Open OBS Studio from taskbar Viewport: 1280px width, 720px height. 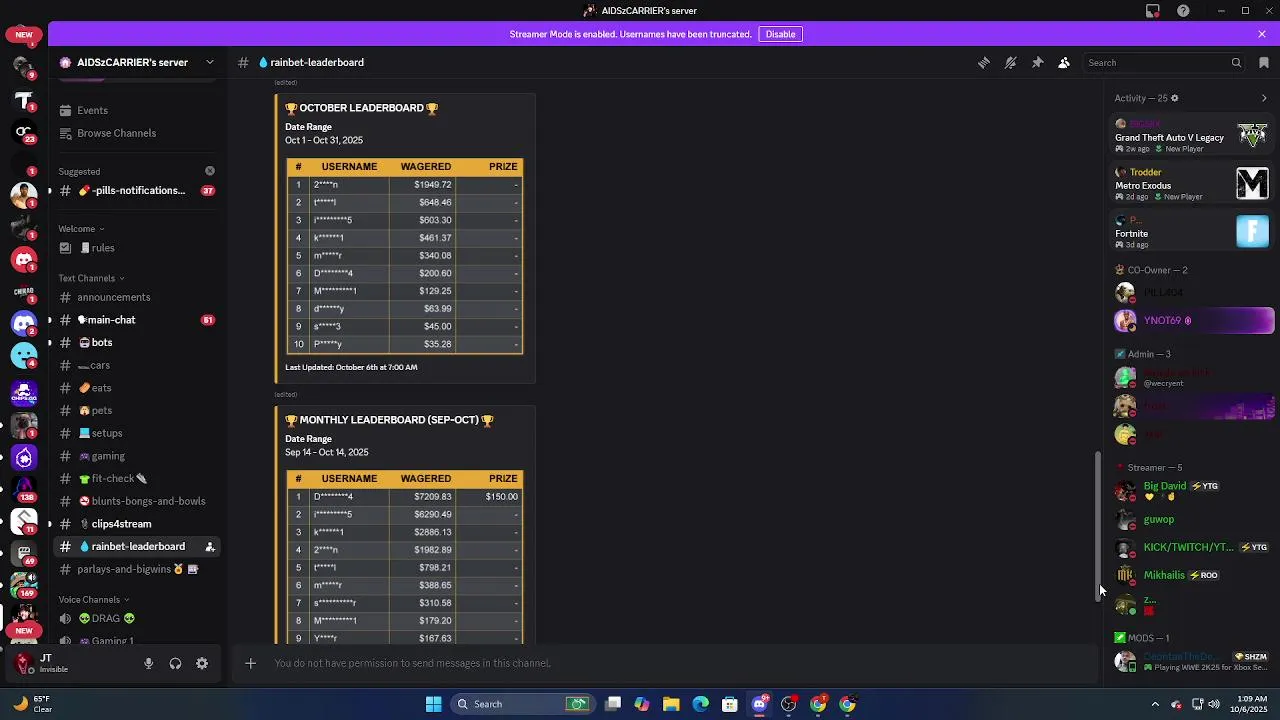click(x=789, y=704)
